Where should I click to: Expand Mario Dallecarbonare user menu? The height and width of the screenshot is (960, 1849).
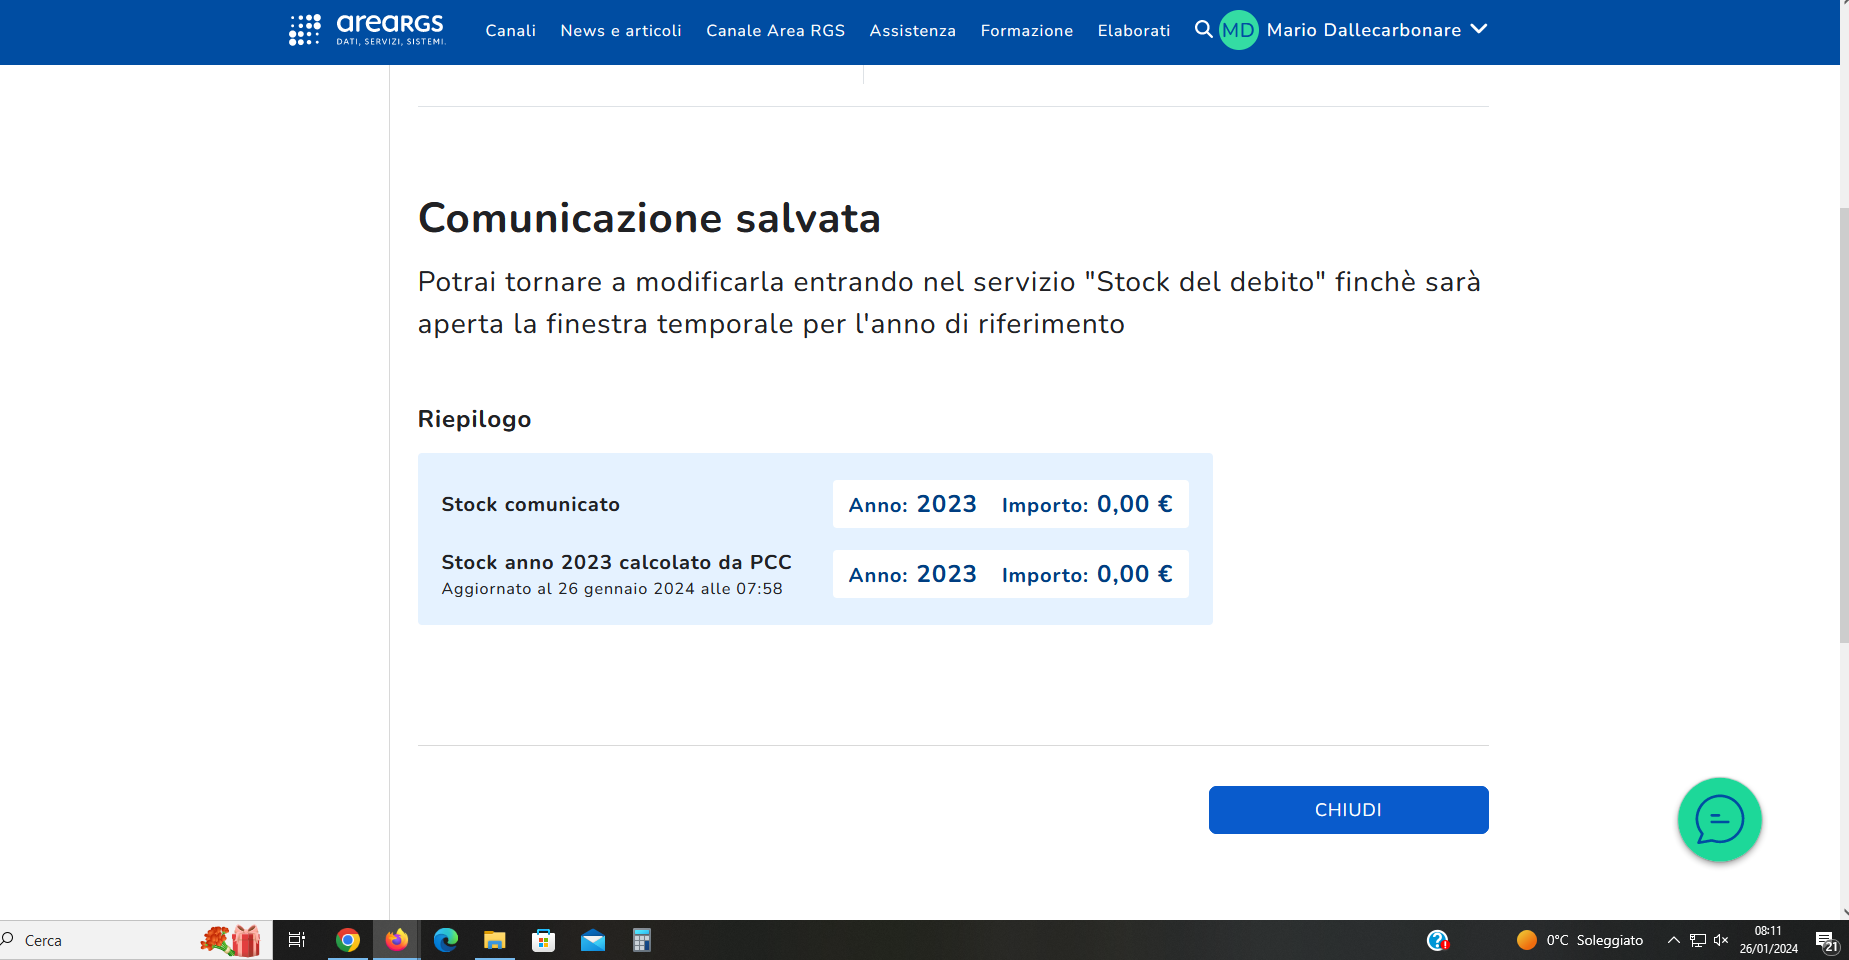point(1478,30)
